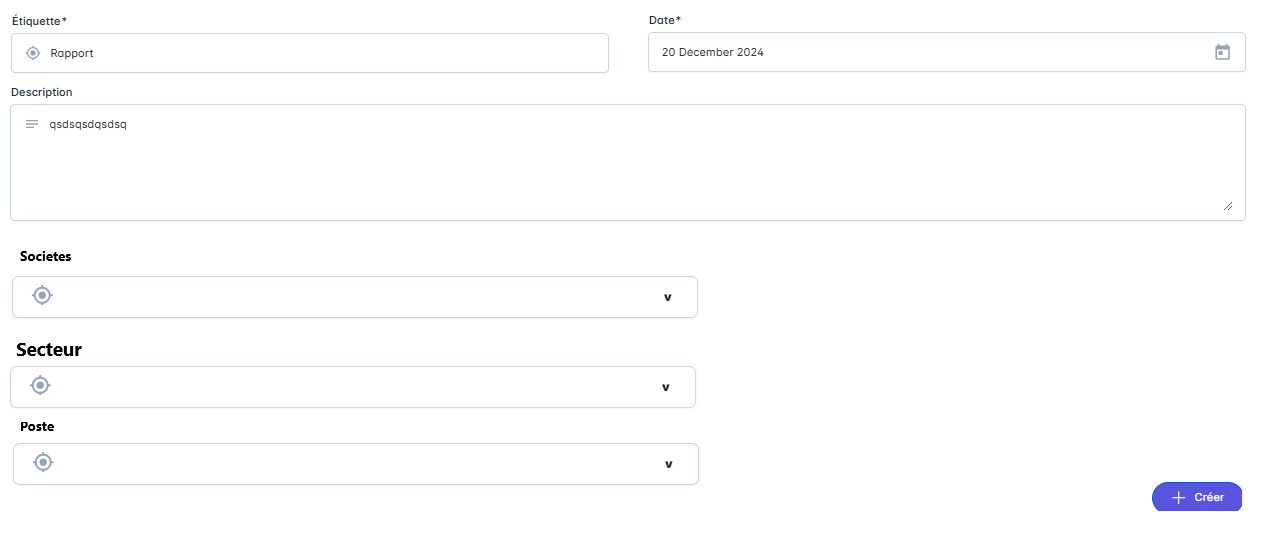
Task: Click the Secteur heading label
Action: pos(49,349)
